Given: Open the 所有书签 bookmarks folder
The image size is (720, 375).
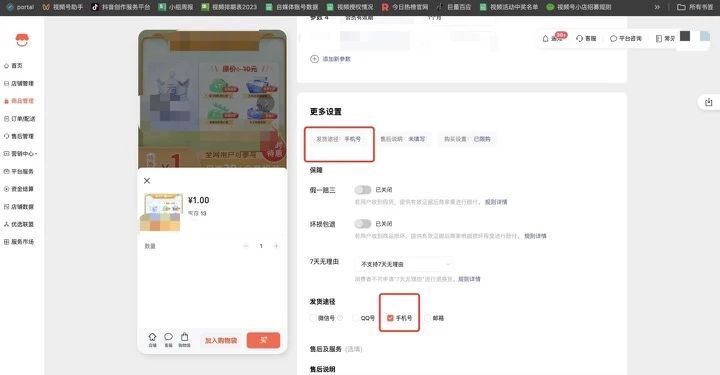Looking at the screenshot, I should (x=695, y=7).
